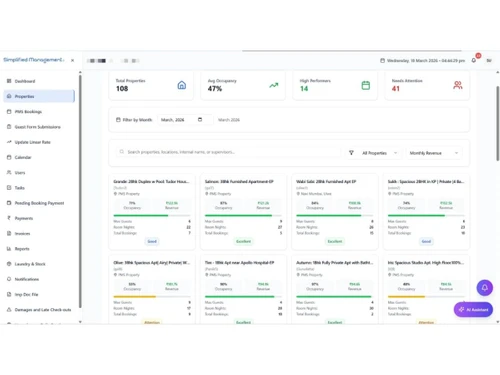
Task: Click sidebar scroll down arrow
Action: point(80,322)
